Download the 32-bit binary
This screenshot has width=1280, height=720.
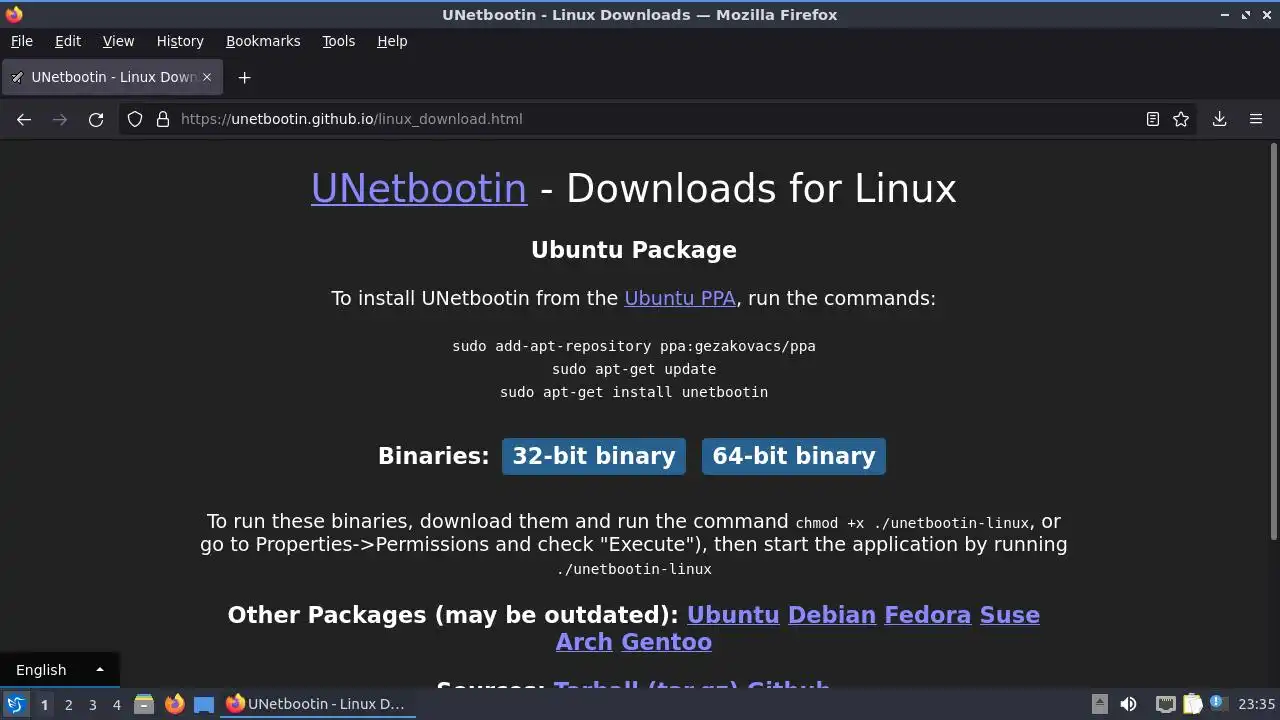594,456
